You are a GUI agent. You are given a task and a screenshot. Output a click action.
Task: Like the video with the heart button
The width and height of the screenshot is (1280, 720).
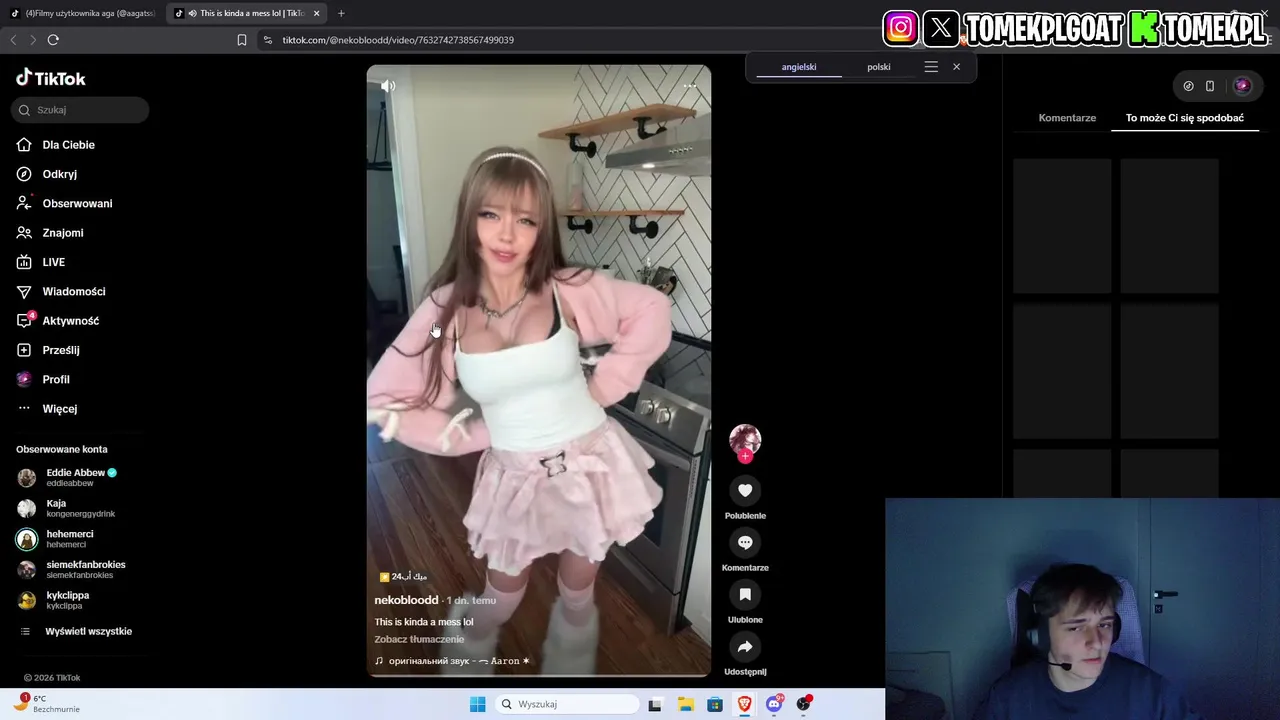tap(745, 490)
